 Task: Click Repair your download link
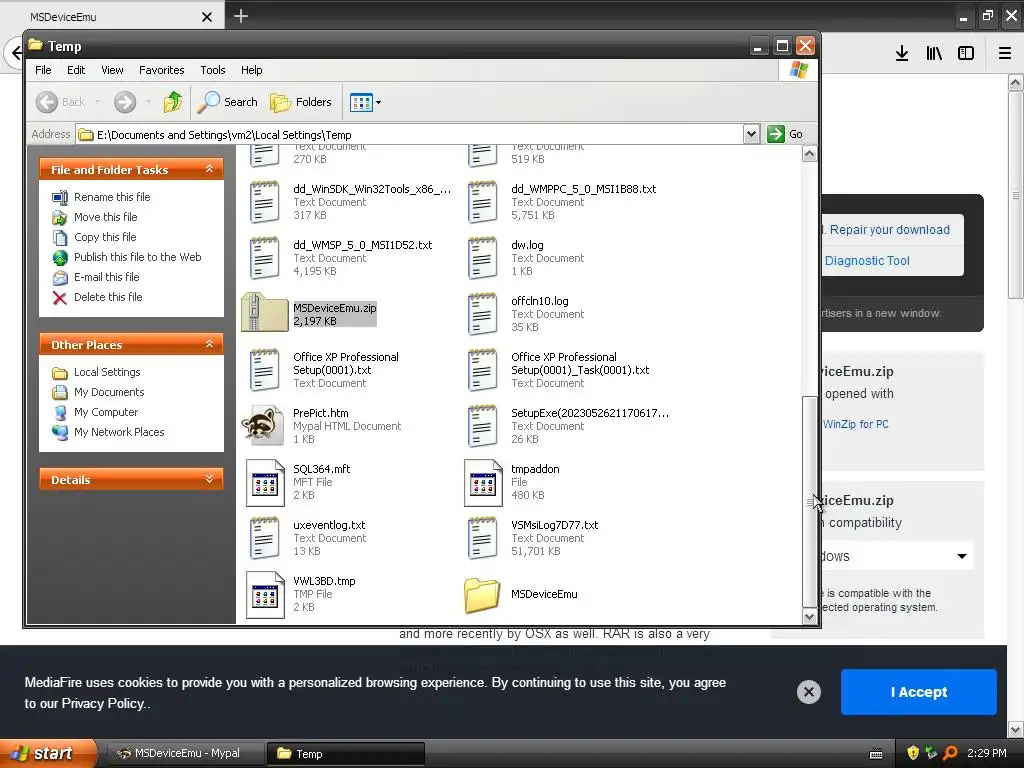889,230
